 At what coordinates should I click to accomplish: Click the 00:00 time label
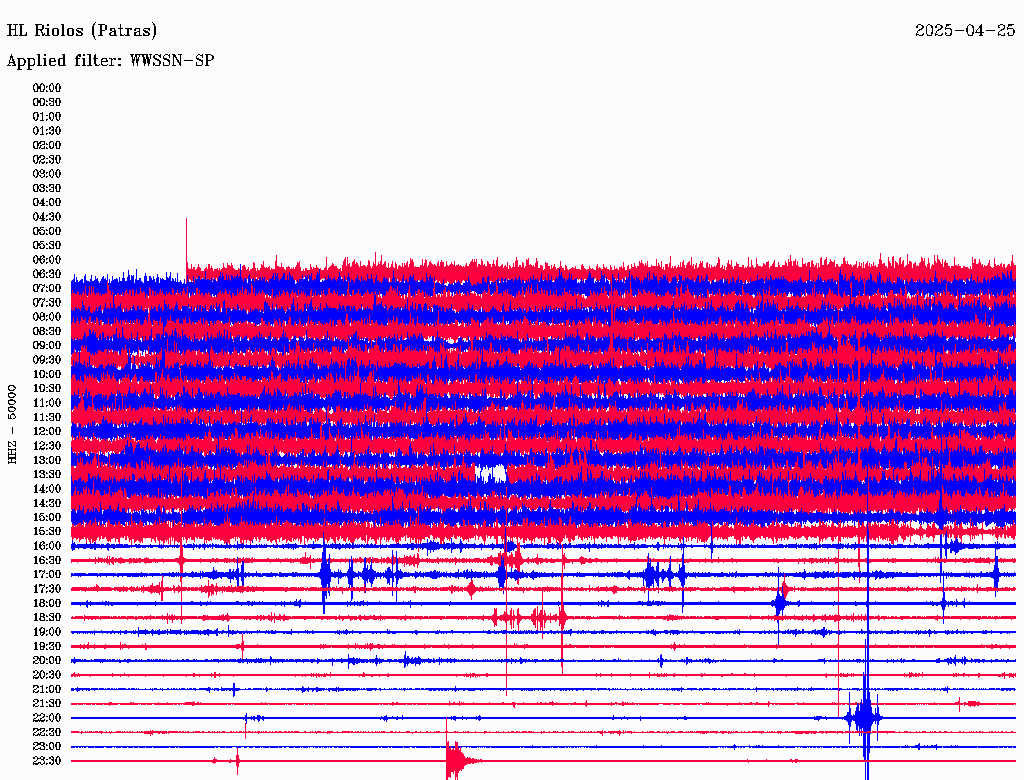coord(47,88)
